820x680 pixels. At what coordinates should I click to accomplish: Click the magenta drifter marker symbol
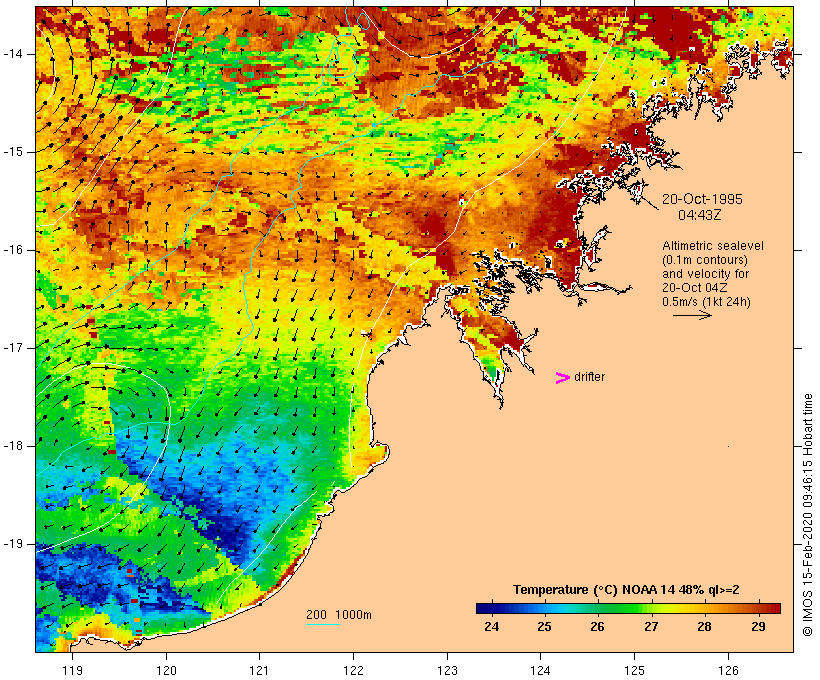click(562, 378)
